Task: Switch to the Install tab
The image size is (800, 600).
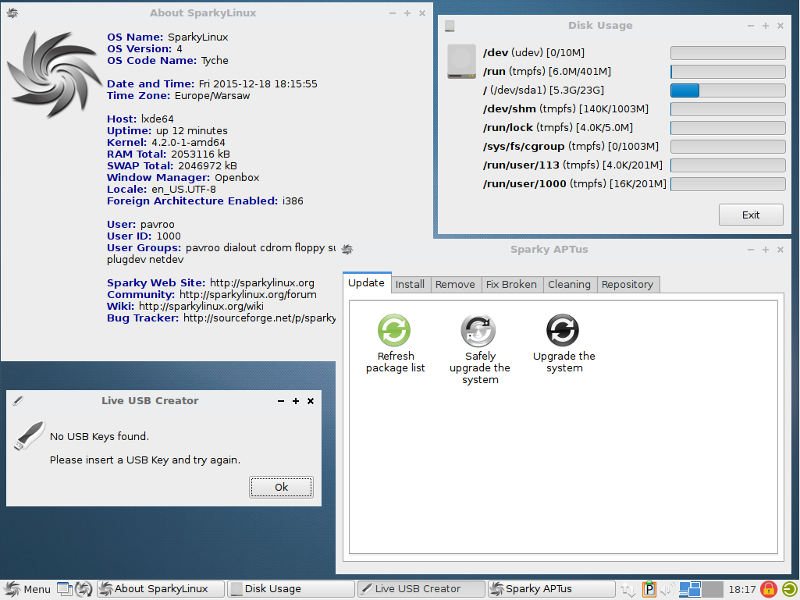Action: pos(410,284)
